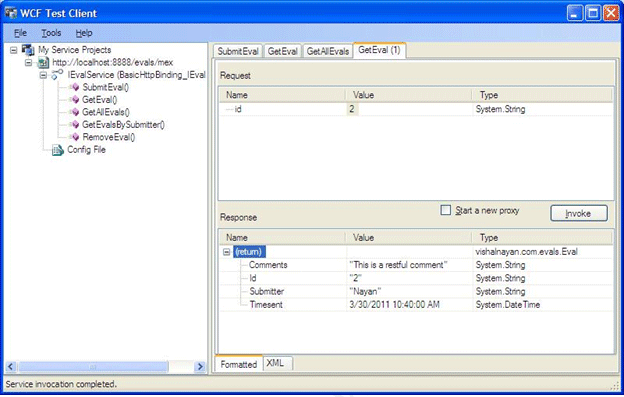The width and height of the screenshot is (624, 397).
Task: Select RemoveEval() in the service tree
Action: [x=109, y=137]
